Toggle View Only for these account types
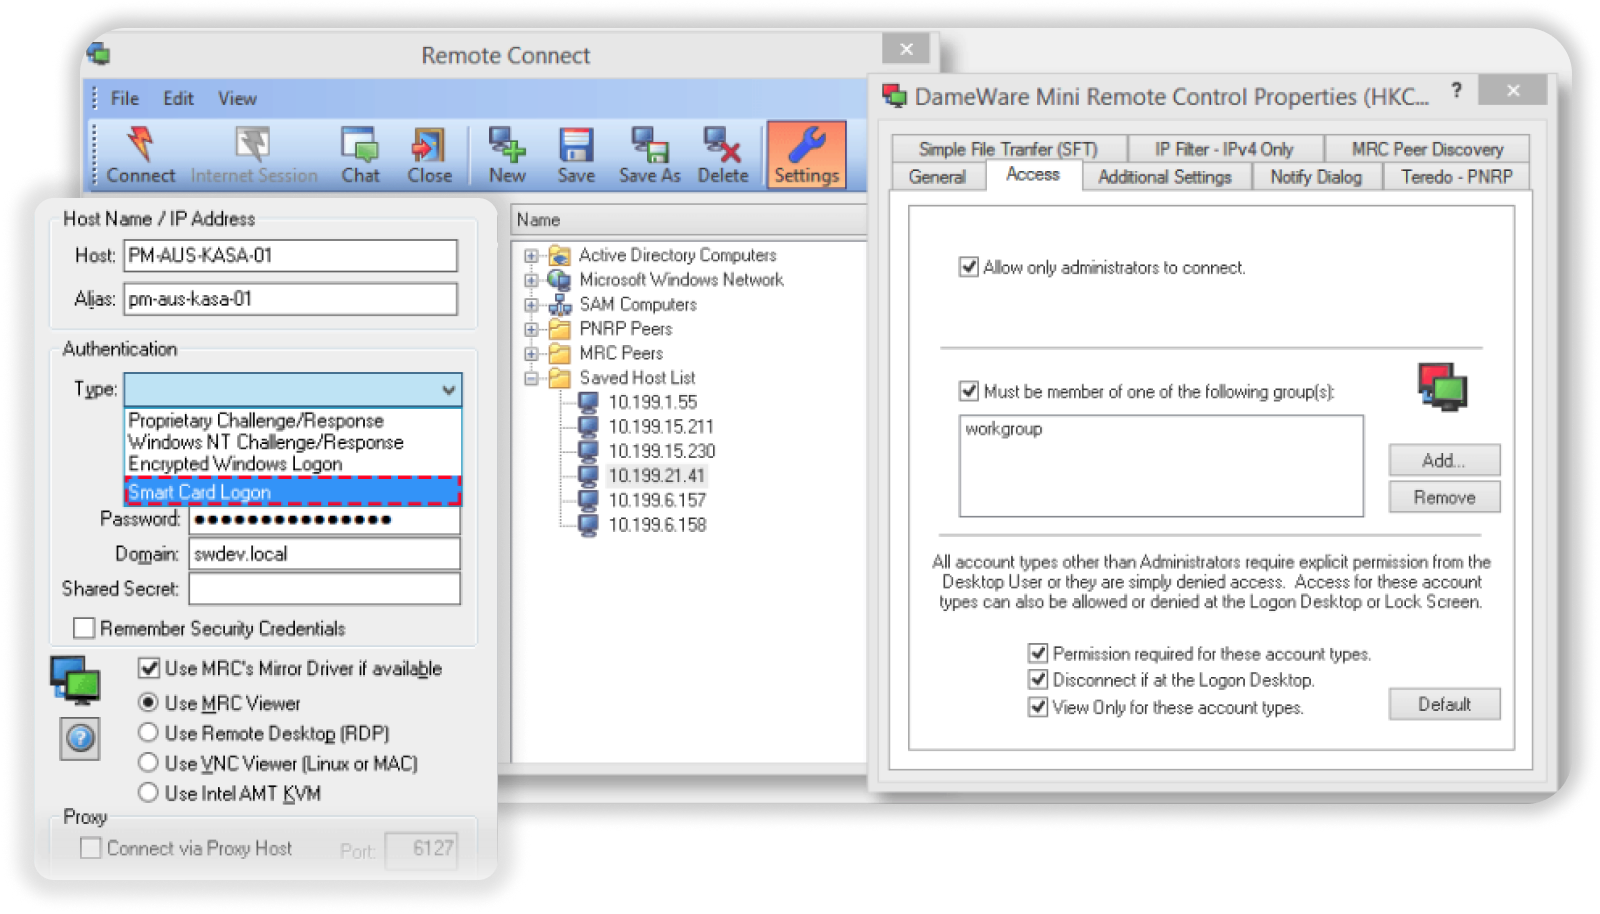Image resolution: width=1600 pixels, height=914 pixels. coord(1038,707)
